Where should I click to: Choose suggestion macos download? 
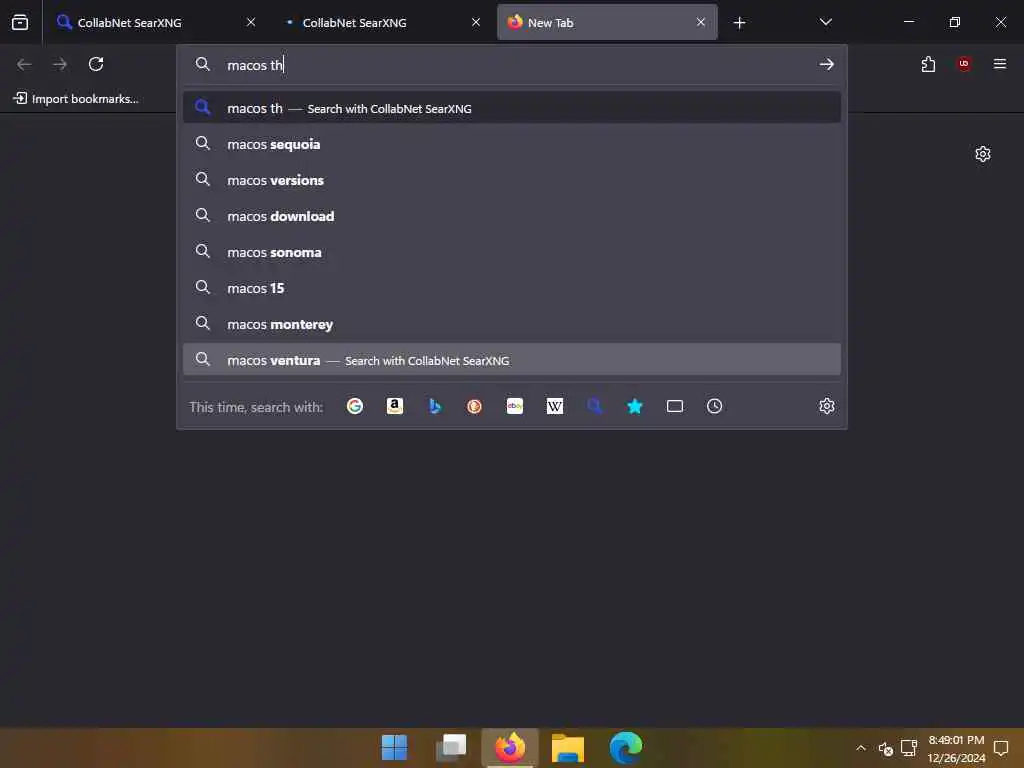coord(511,216)
